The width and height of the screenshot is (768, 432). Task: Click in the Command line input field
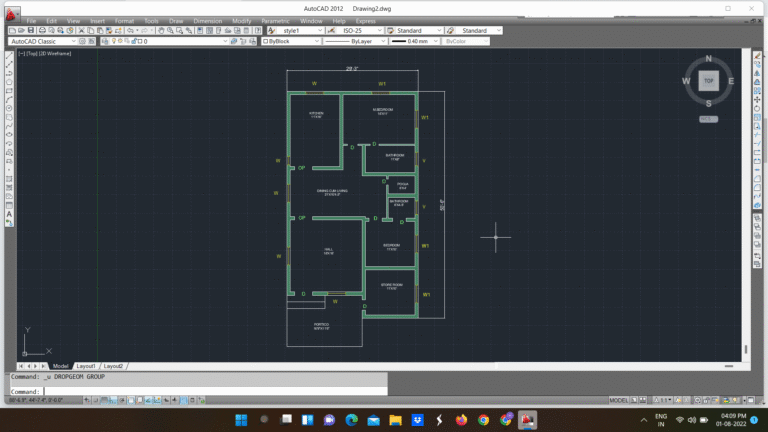pyautogui.click(x=216, y=391)
